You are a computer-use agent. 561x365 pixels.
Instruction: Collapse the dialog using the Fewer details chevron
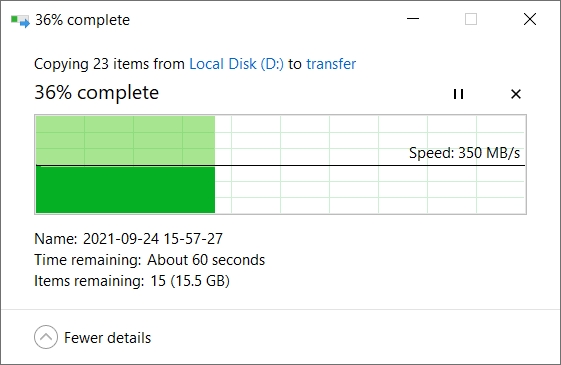[x=46, y=337]
